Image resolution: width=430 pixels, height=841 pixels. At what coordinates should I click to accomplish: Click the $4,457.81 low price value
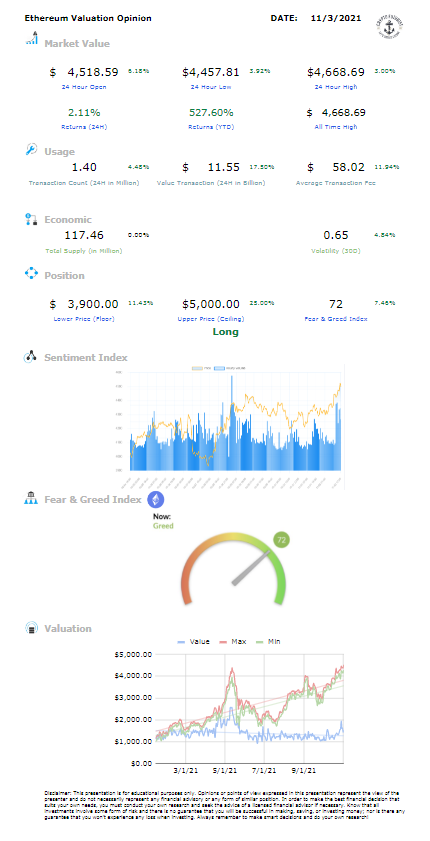211,72
